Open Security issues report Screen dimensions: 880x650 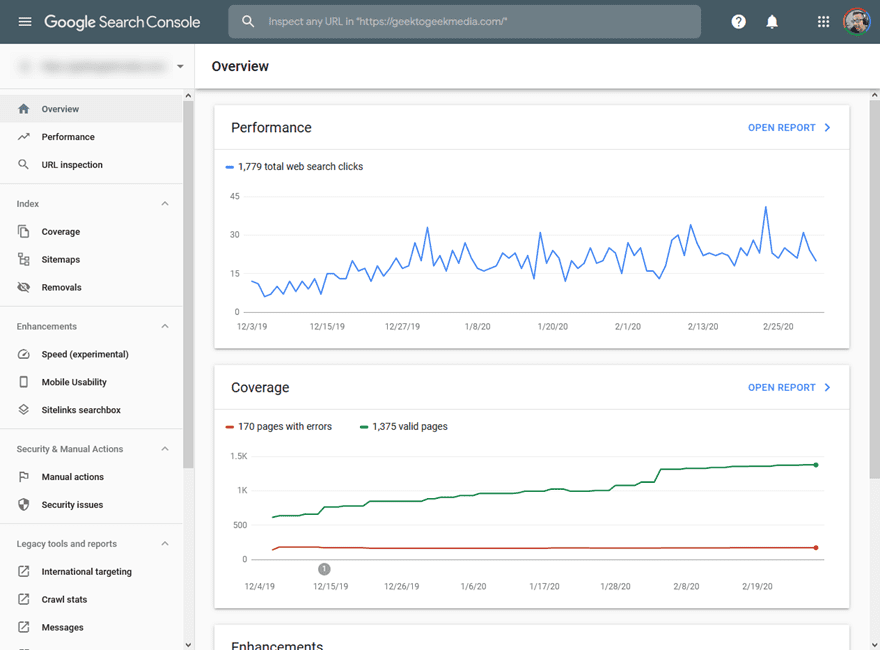[x=72, y=505]
